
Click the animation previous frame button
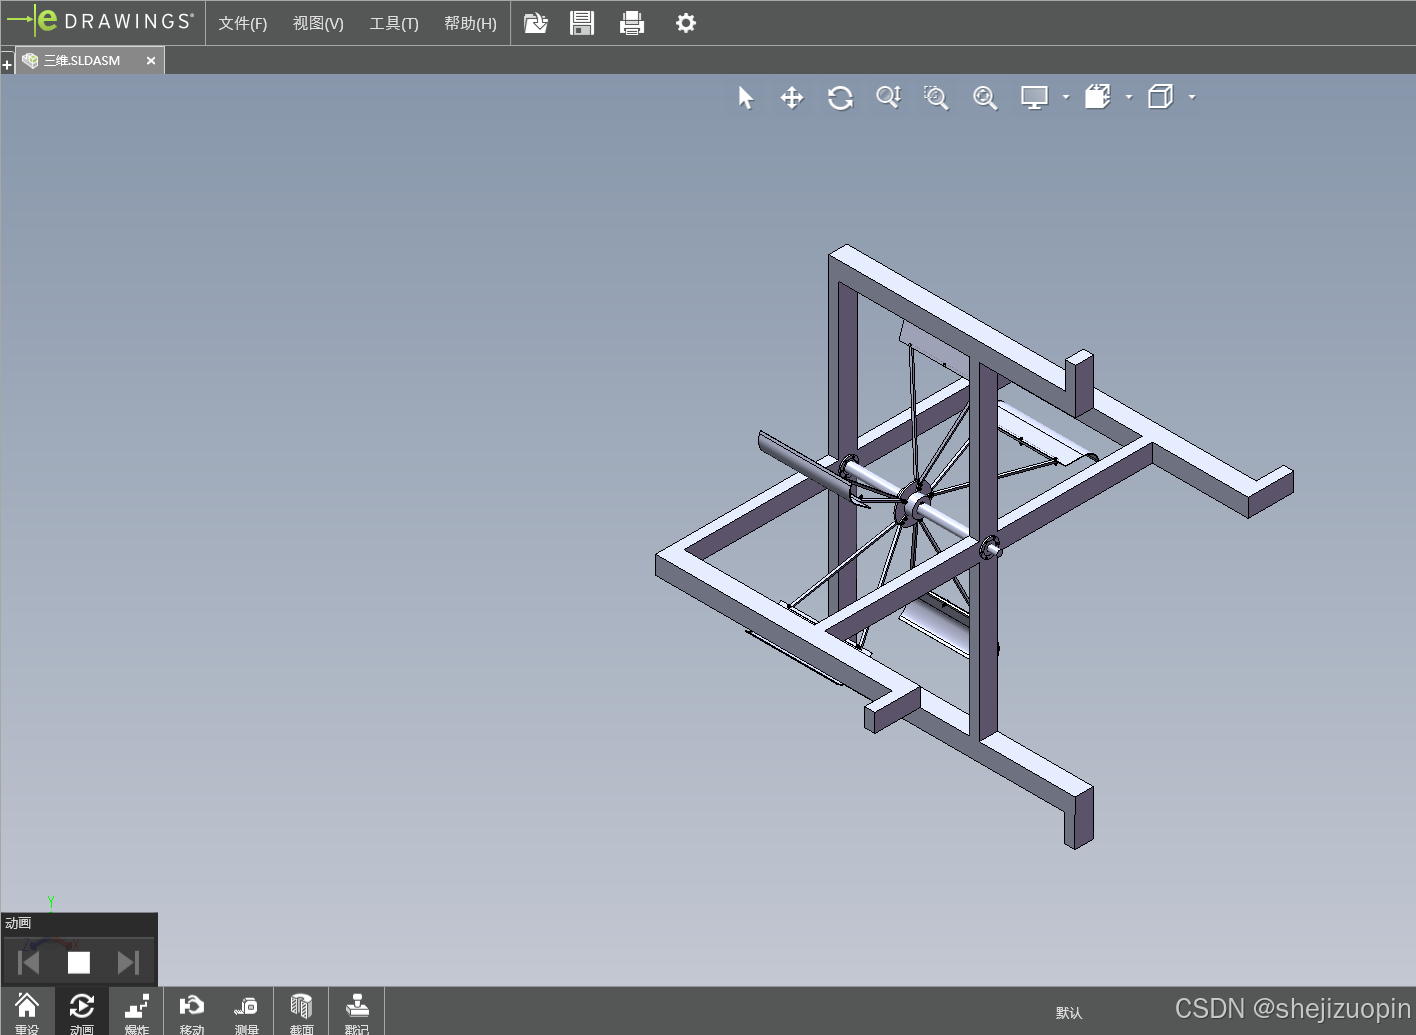[x=28, y=962]
